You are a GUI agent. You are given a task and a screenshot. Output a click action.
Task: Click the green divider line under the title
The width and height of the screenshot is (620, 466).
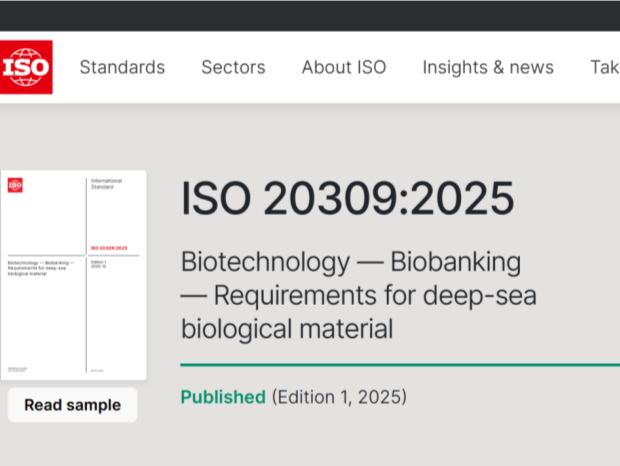tap(400, 365)
